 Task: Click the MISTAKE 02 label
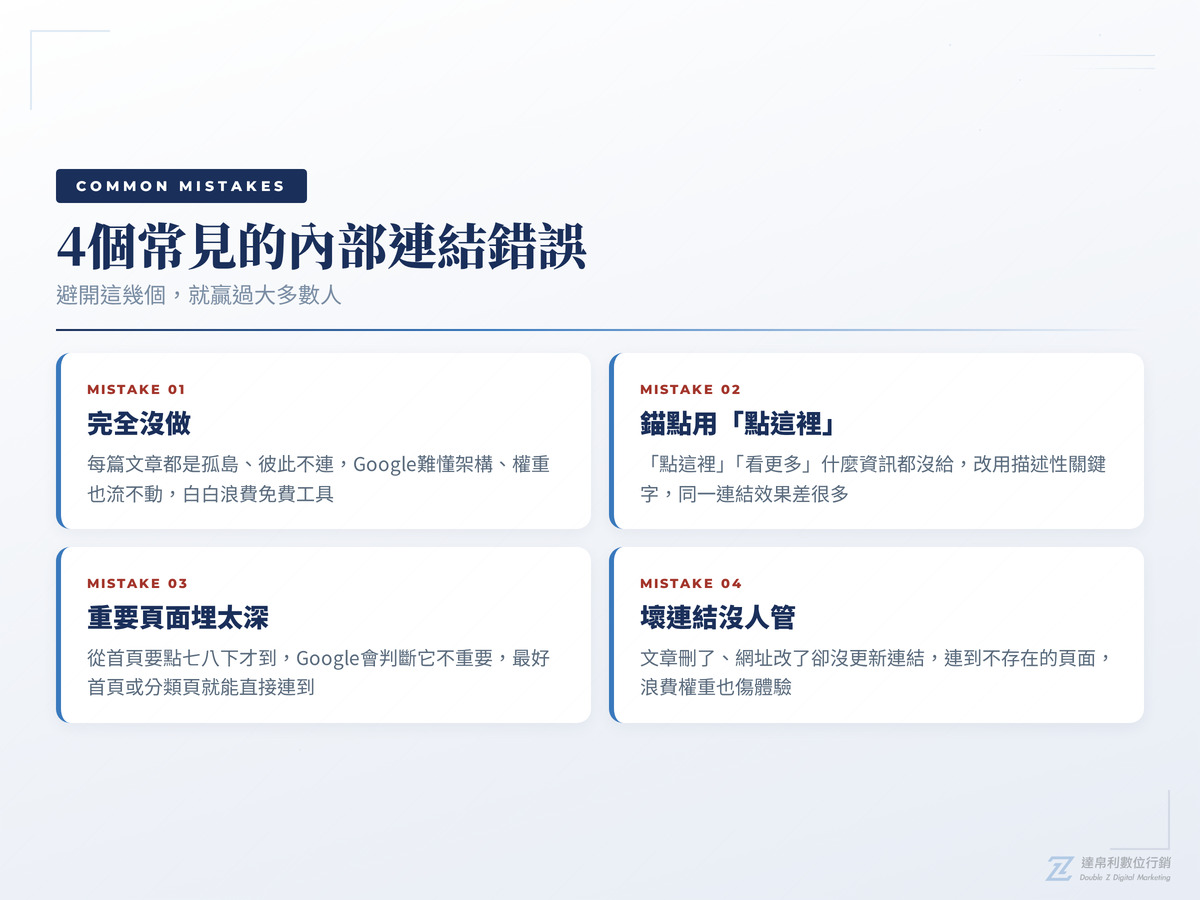point(690,390)
